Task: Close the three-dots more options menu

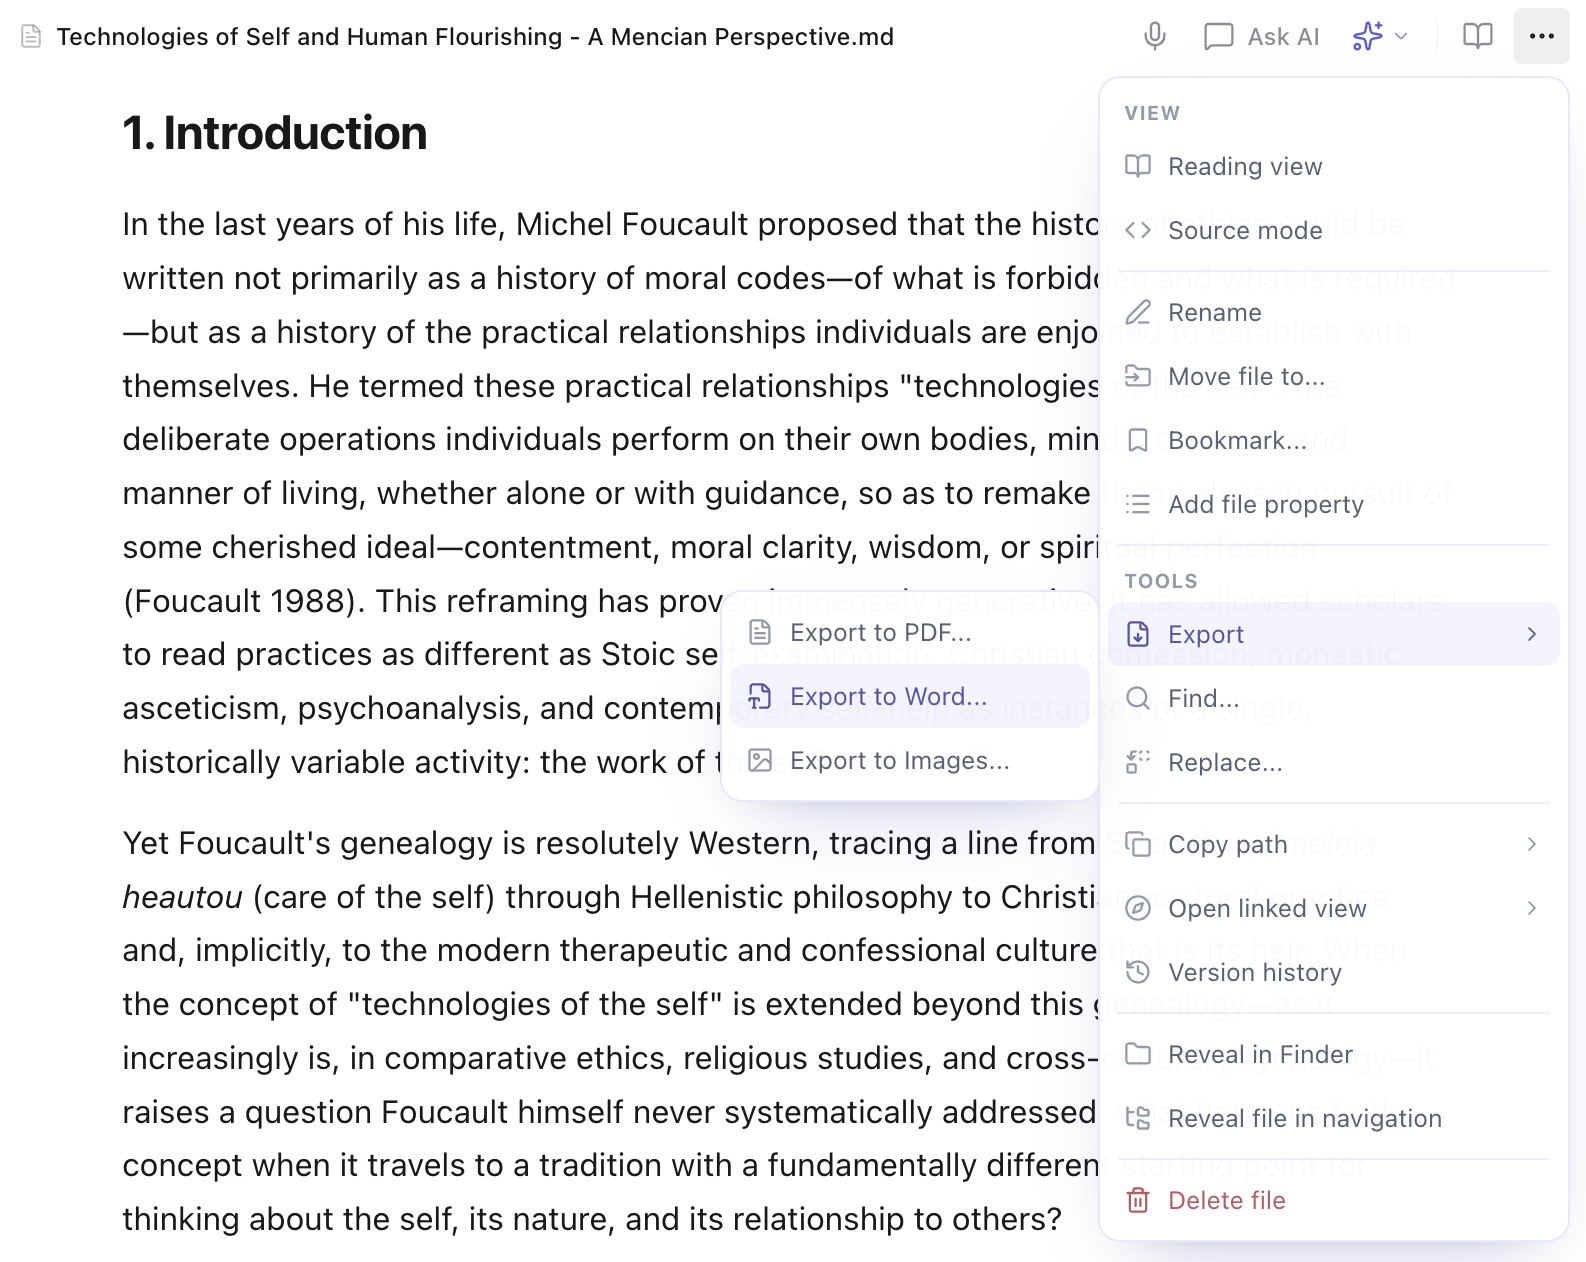Action: [1541, 37]
